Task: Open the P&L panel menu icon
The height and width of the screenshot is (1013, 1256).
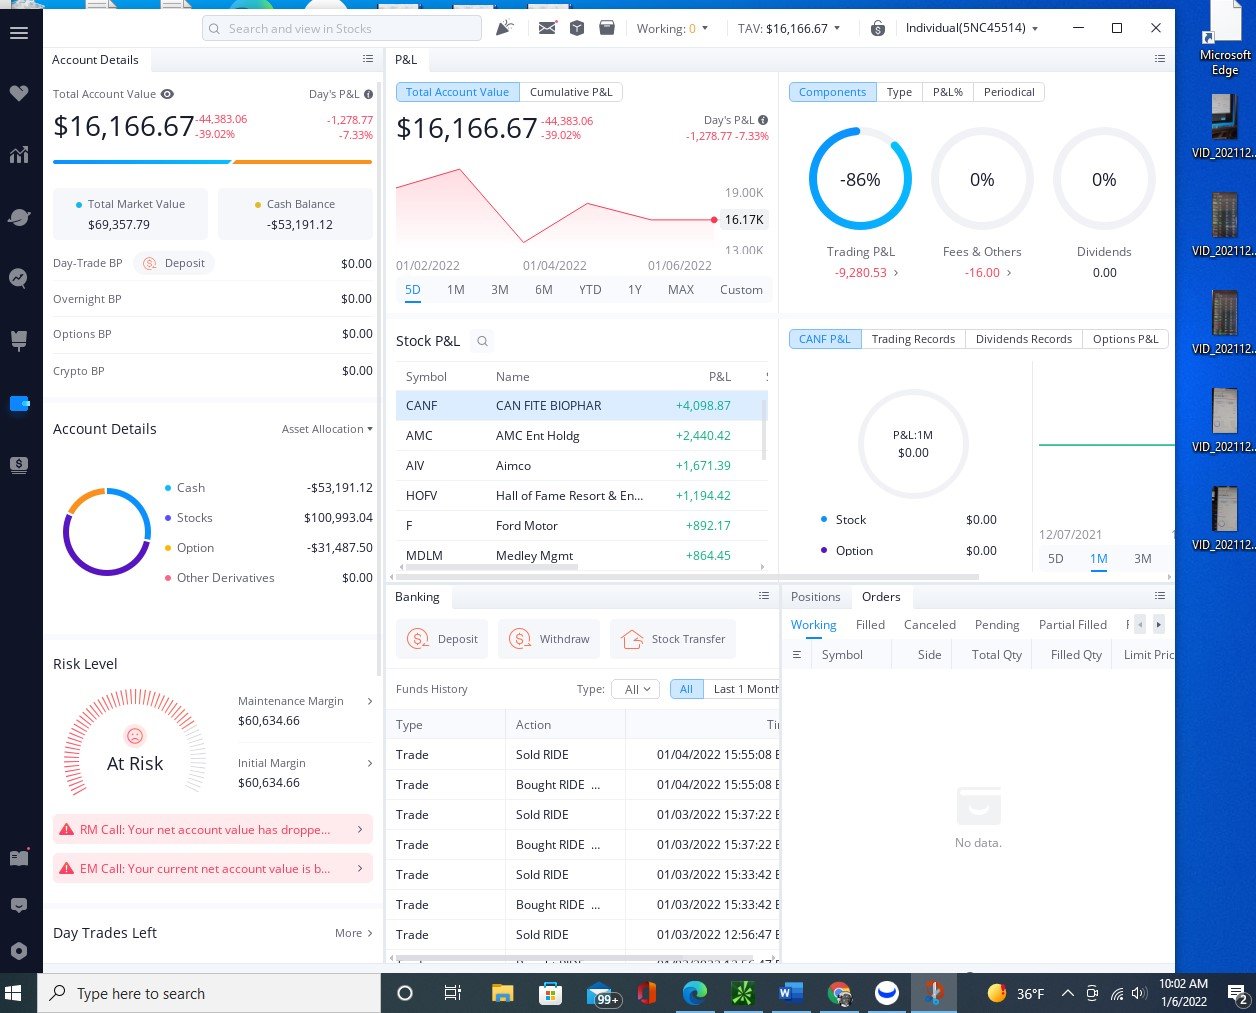Action: [x=1160, y=59]
